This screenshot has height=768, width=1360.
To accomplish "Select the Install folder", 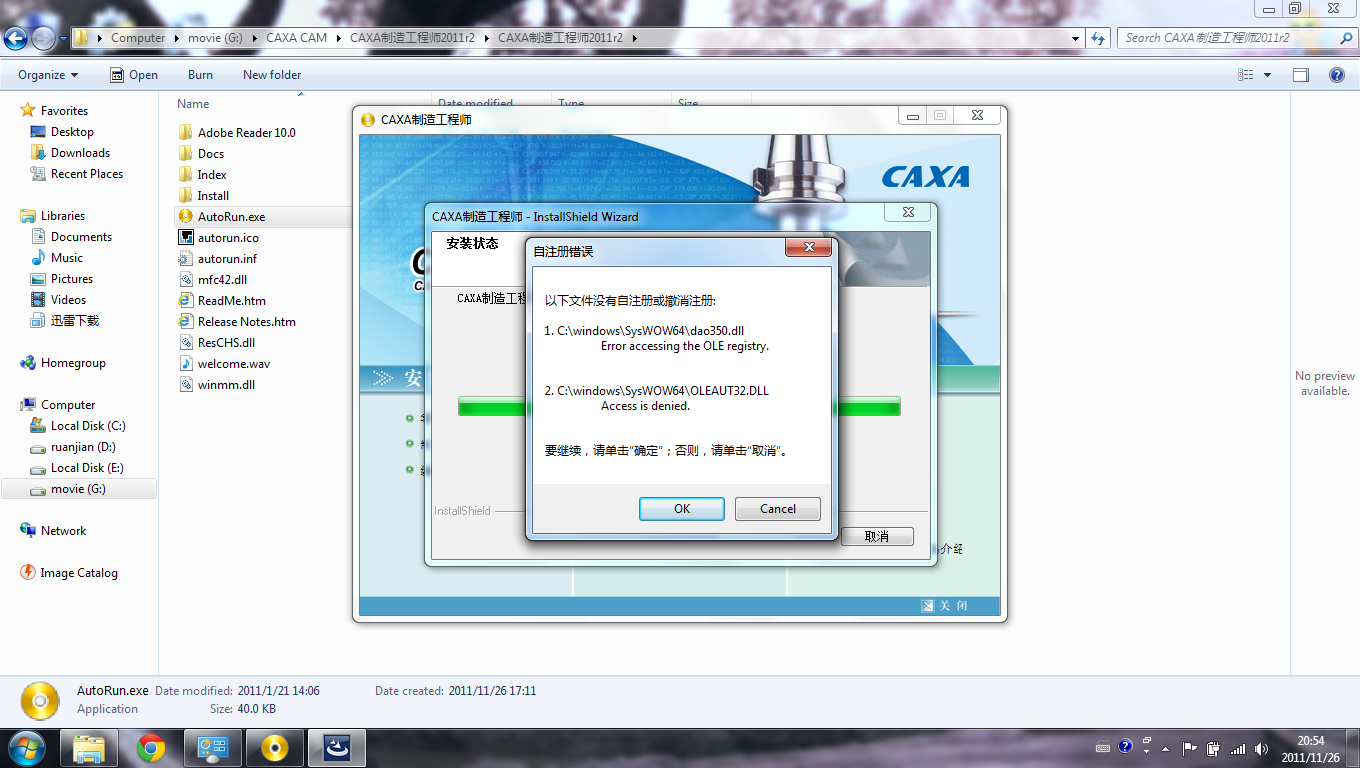I will pos(213,196).
